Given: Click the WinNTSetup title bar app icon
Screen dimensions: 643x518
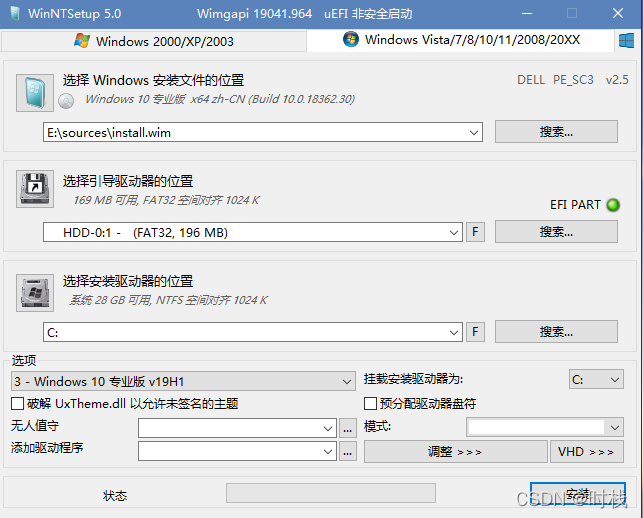Looking at the screenshot, I should click(15, 14).
